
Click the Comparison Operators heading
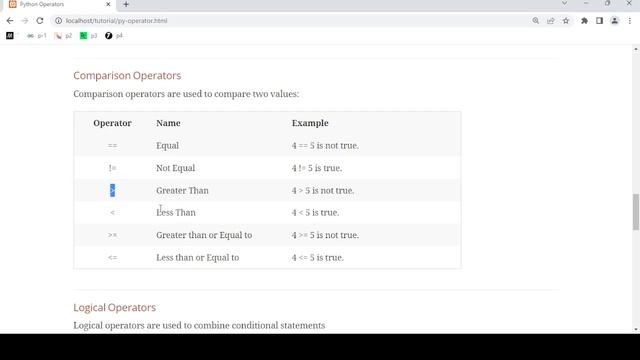point(127,76)
